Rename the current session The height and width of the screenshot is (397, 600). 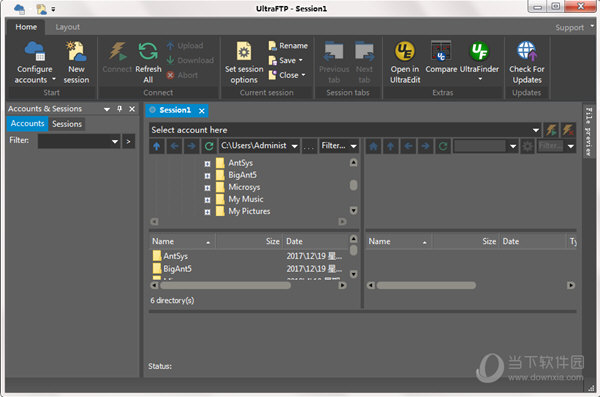pyautogui.click(x=288, y=46)
